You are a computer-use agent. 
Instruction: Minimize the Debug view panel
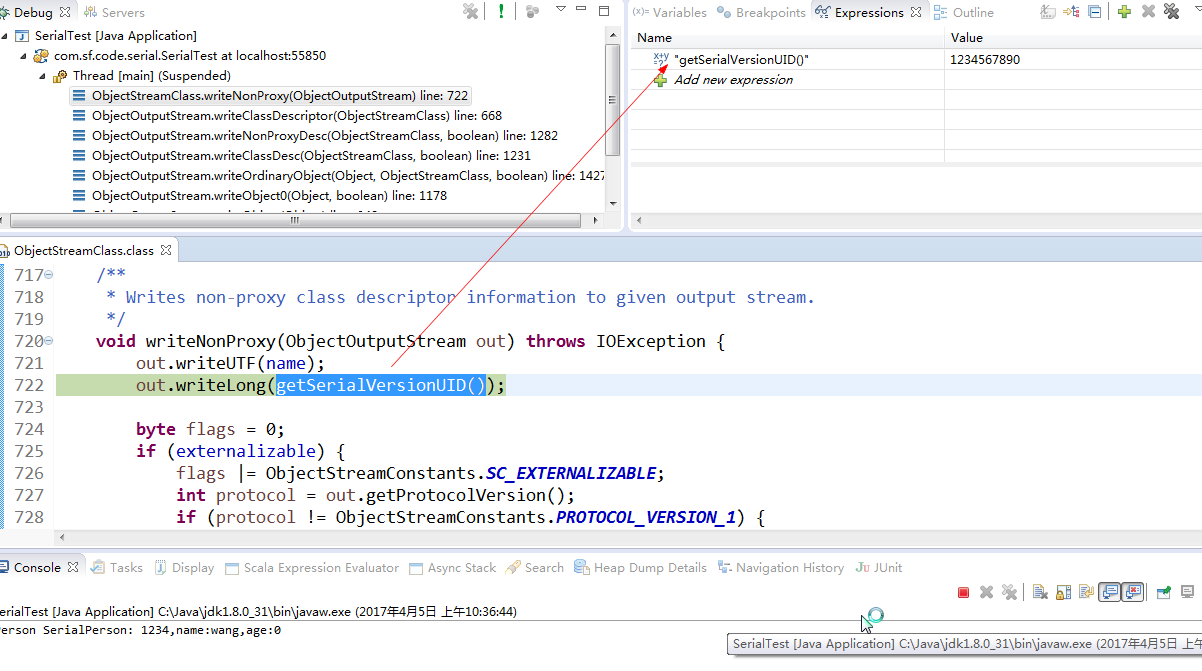[x=582, y=9]
